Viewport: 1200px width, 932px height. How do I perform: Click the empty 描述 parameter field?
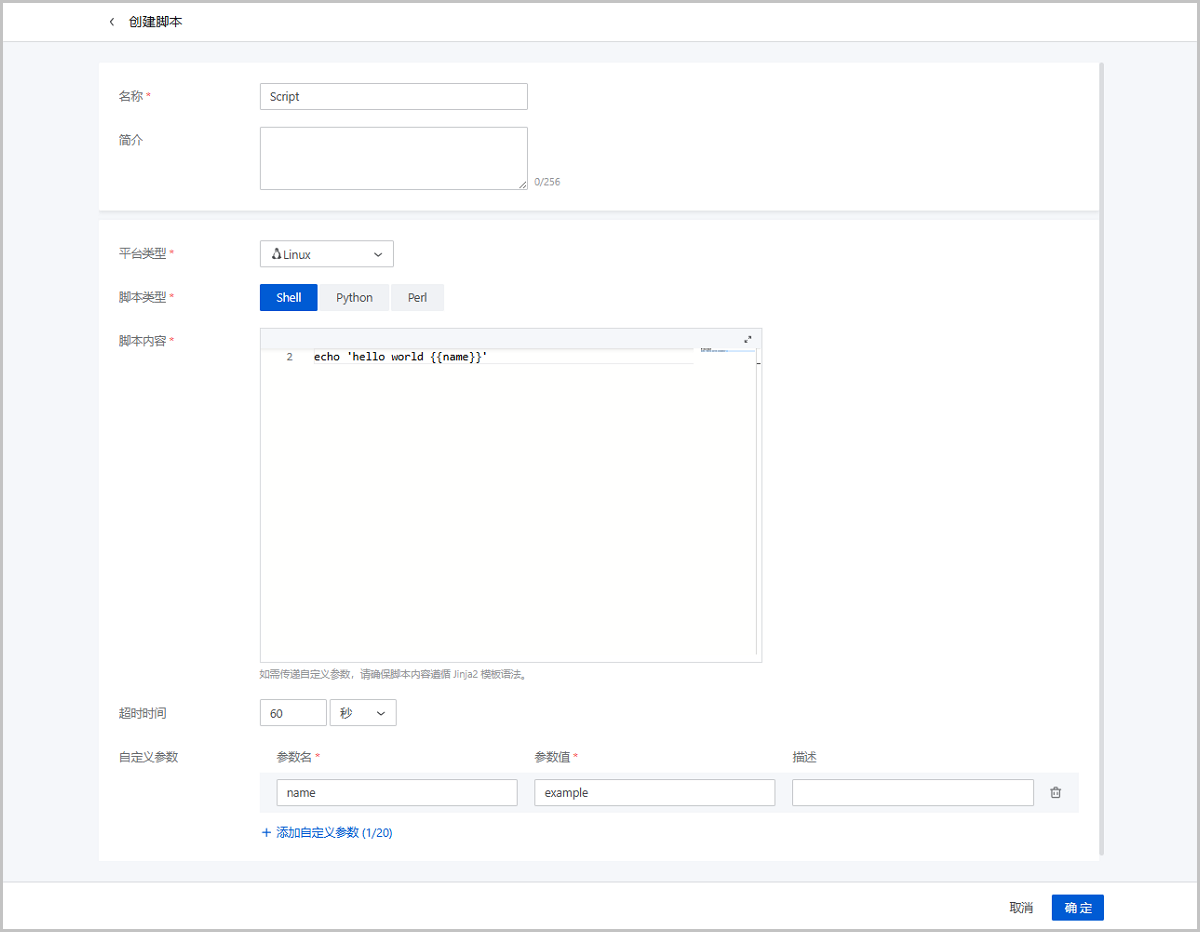click(912, 793)
